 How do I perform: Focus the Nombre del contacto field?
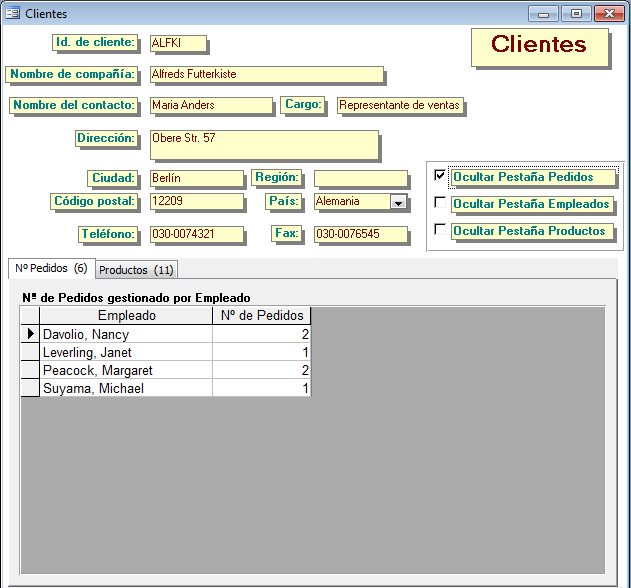click(x=211, y=105)
